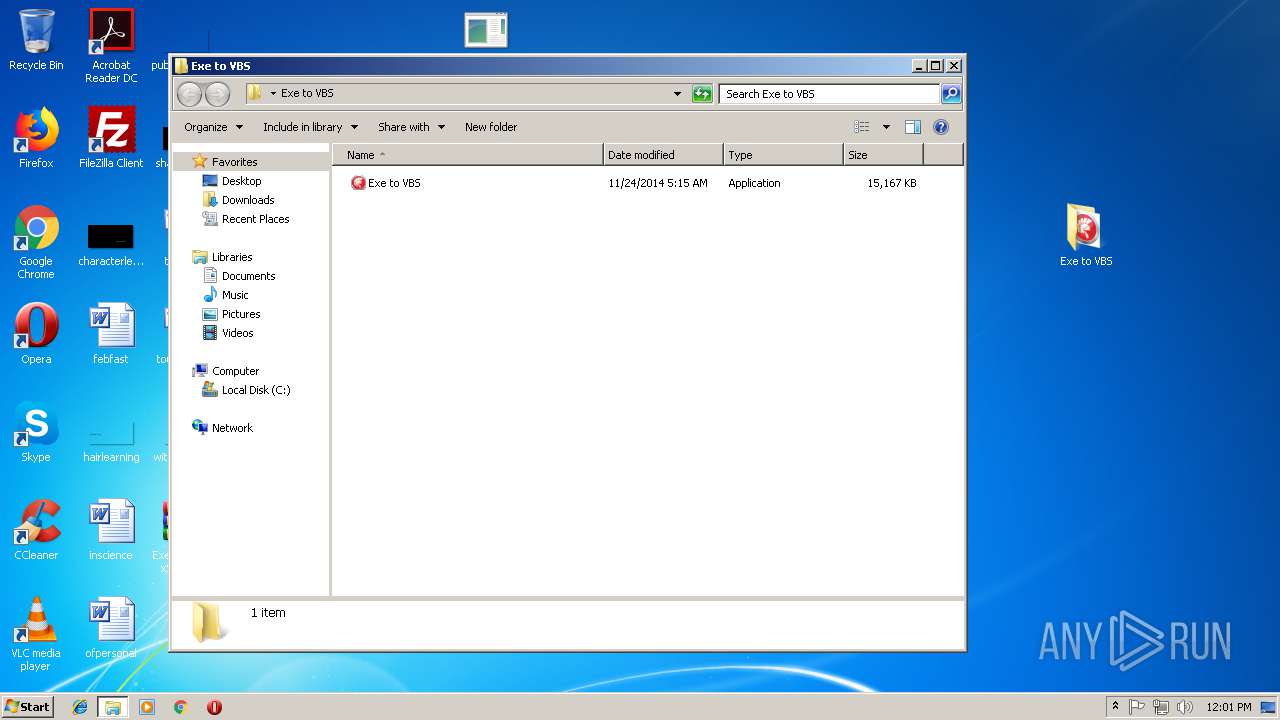Select Network in navigation pane
Image resolution: width=1280 pixels, height=720 pixels.
pyautogui.click(x=232, y=428)
